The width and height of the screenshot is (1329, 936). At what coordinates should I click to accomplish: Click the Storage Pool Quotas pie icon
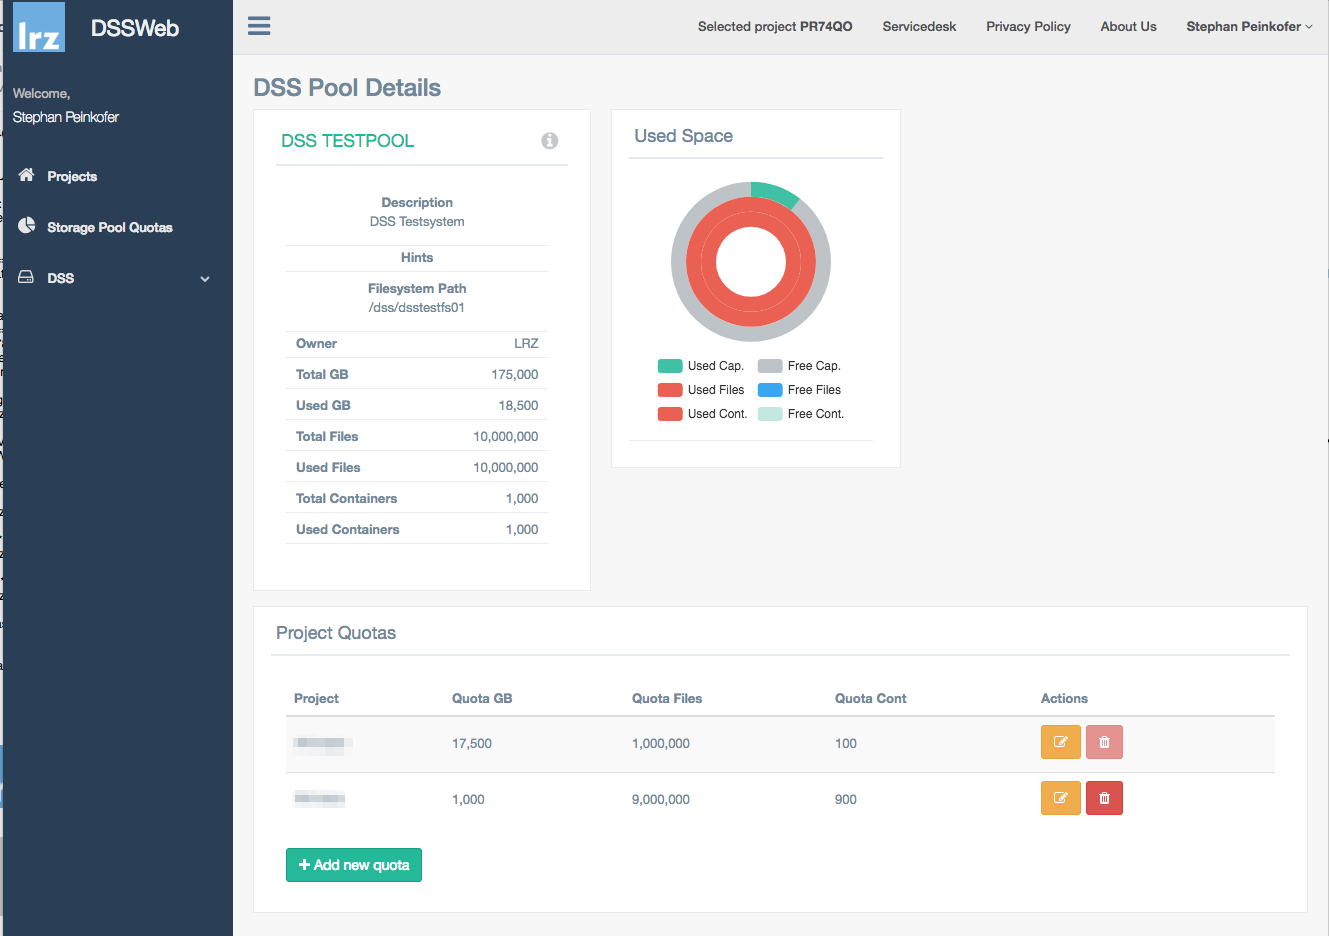(27, 226)
